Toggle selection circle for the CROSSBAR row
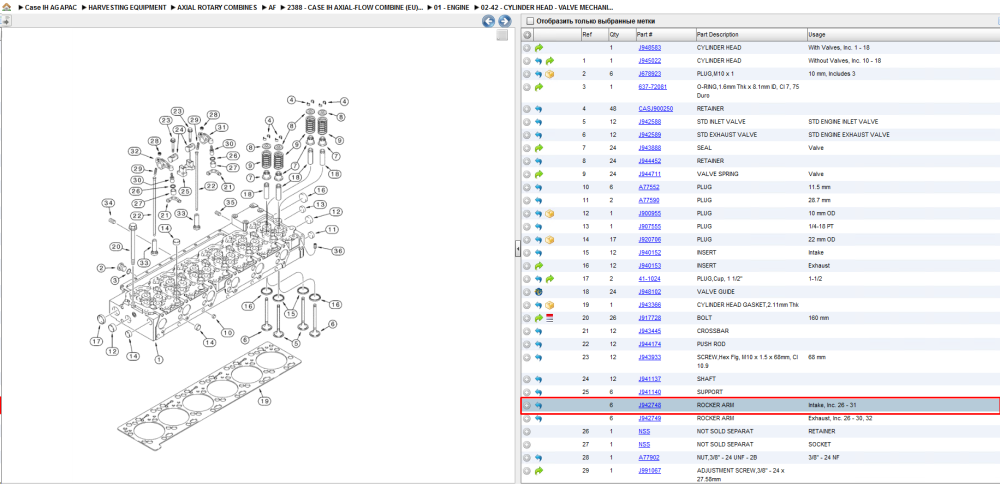 click(x=527, y=331)
